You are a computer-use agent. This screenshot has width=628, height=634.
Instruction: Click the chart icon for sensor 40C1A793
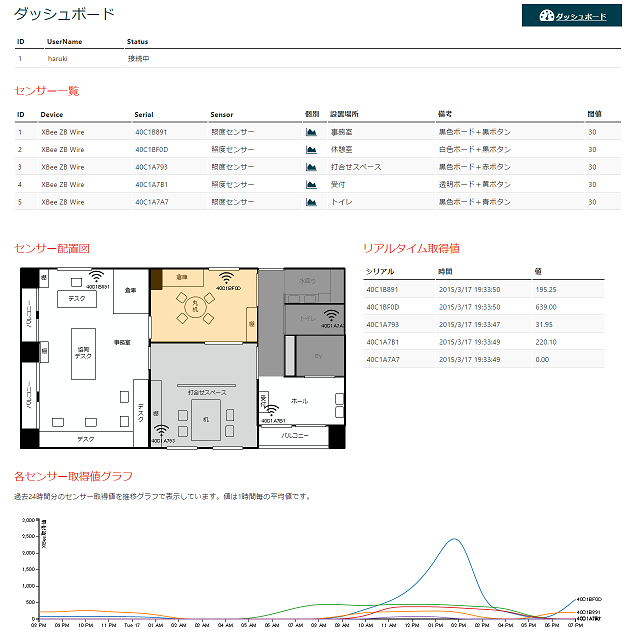[x=311, y=167]
